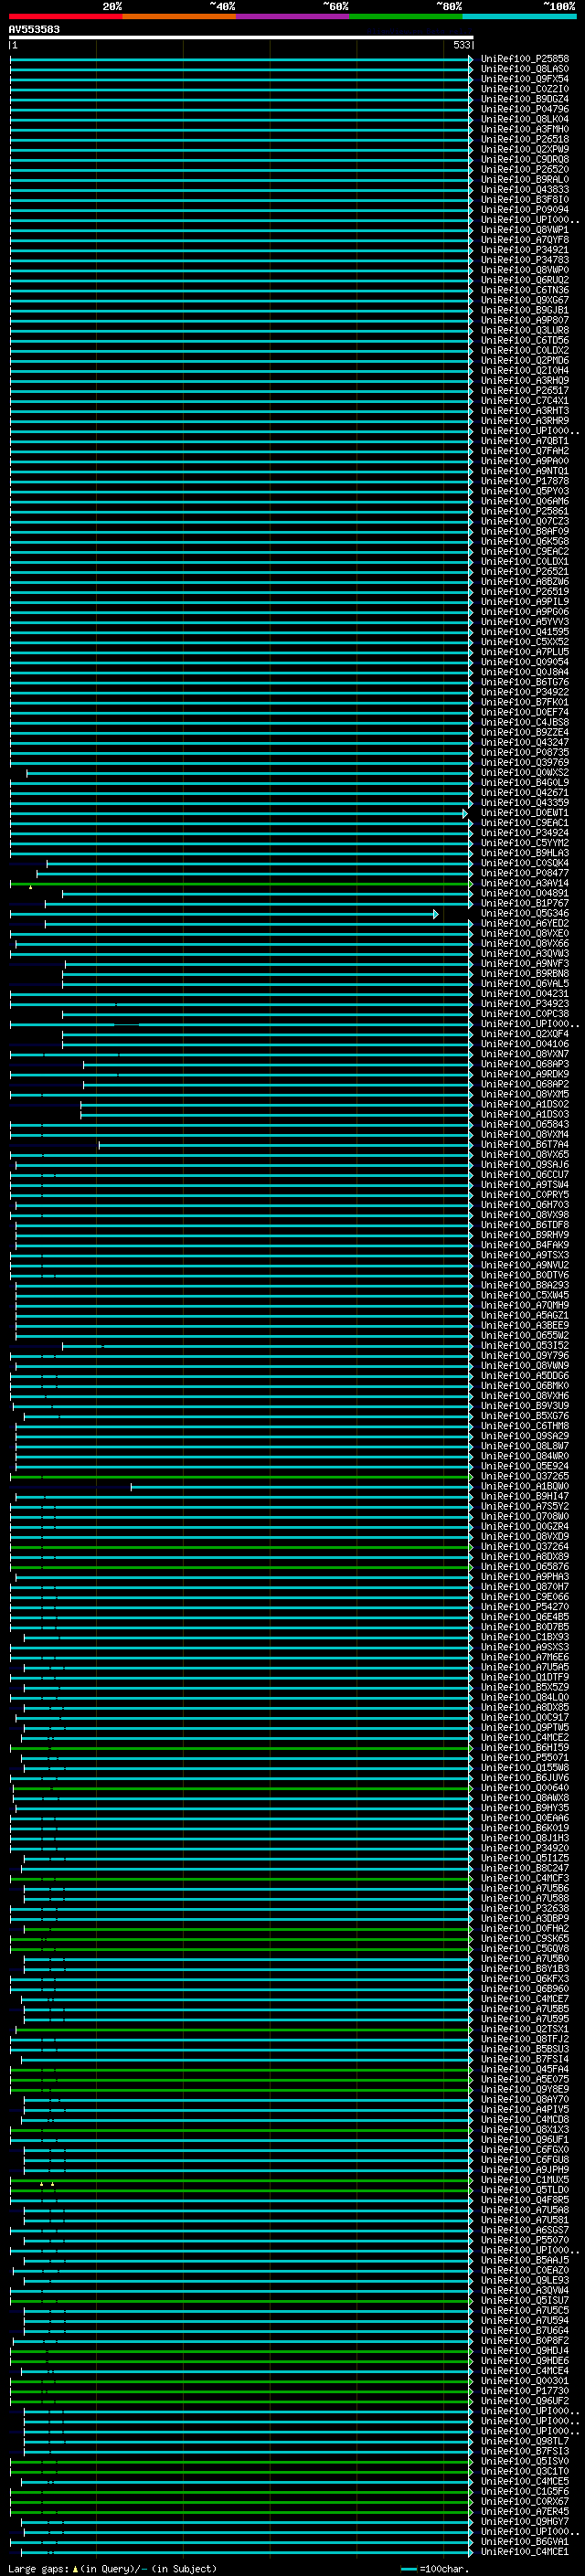Click query end position 533

pos(462,45)
